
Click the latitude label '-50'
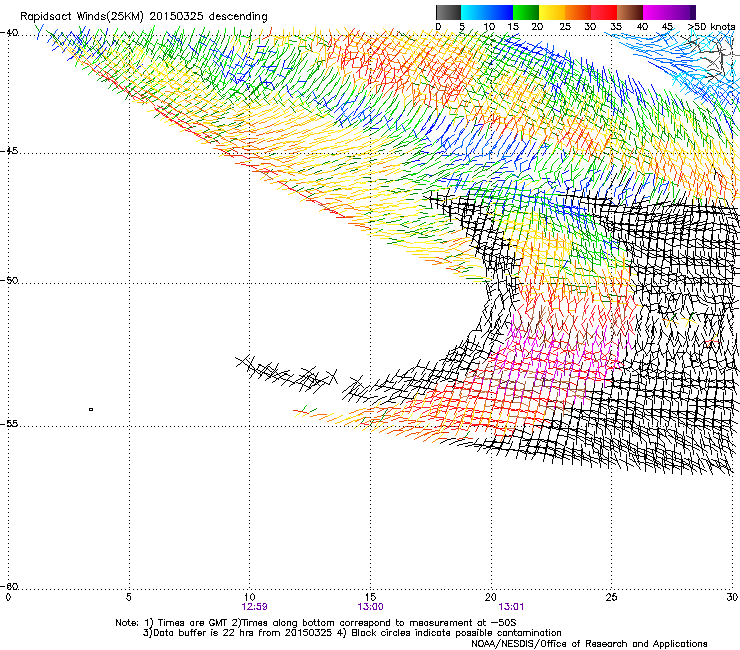point(9,280)
